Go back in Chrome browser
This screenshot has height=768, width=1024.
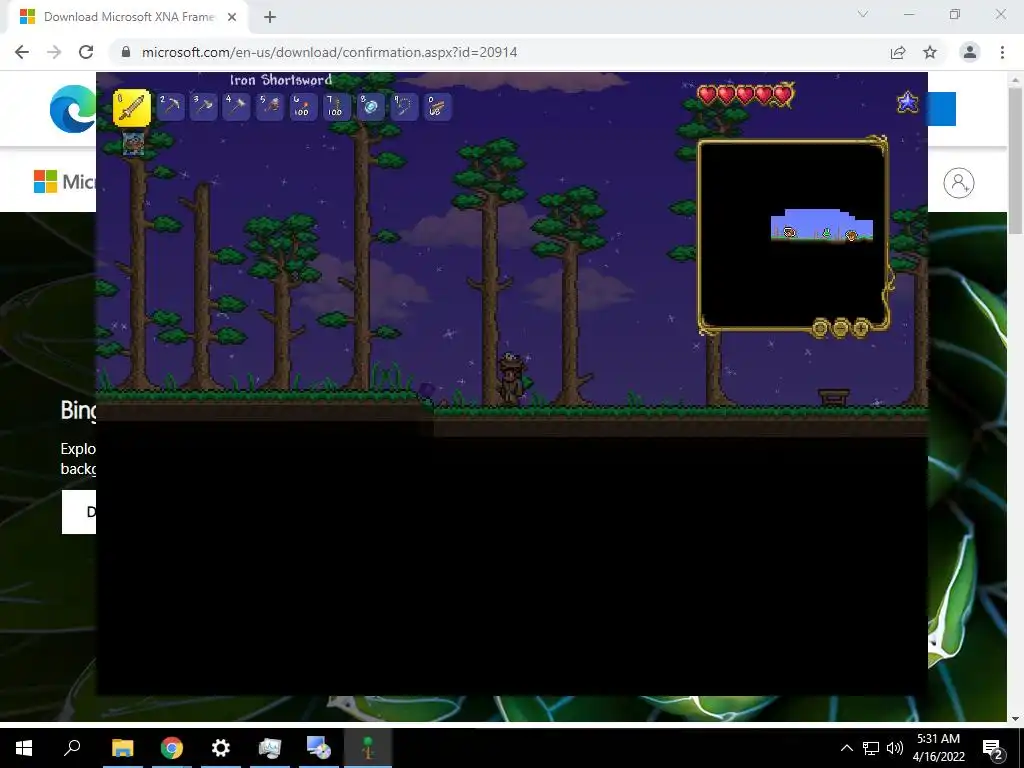22,52
